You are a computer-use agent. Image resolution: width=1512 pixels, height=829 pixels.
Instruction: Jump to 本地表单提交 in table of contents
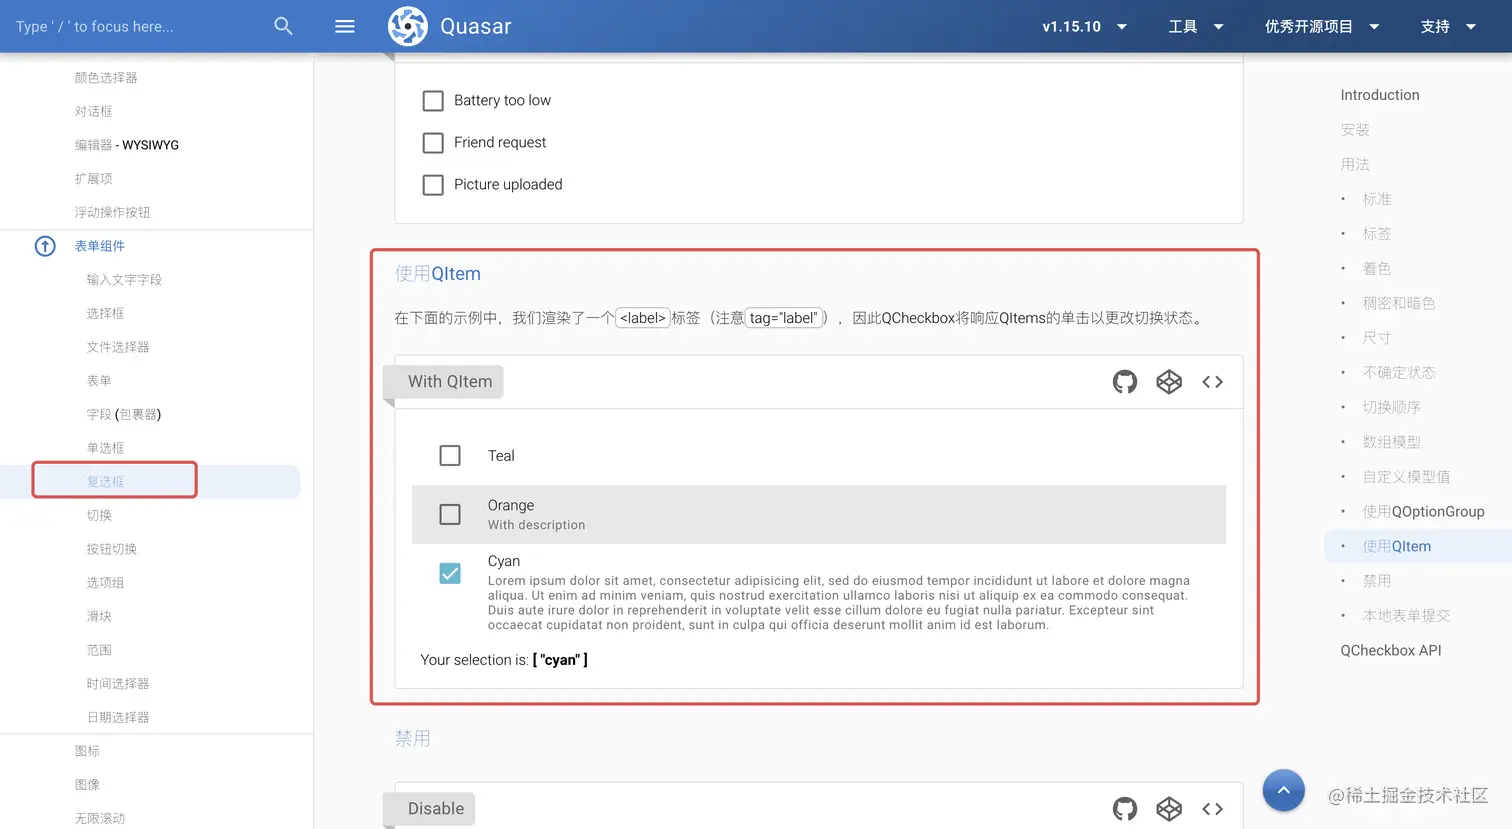(1406, 616)
